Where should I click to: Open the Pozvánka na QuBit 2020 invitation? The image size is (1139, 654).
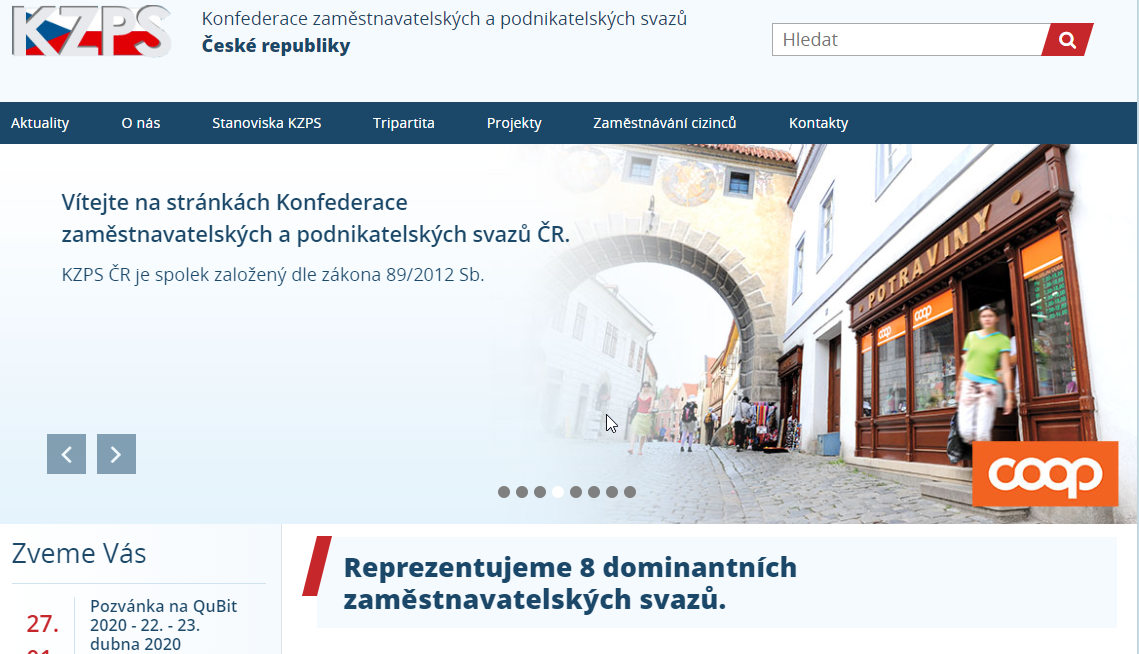[163, 625]
